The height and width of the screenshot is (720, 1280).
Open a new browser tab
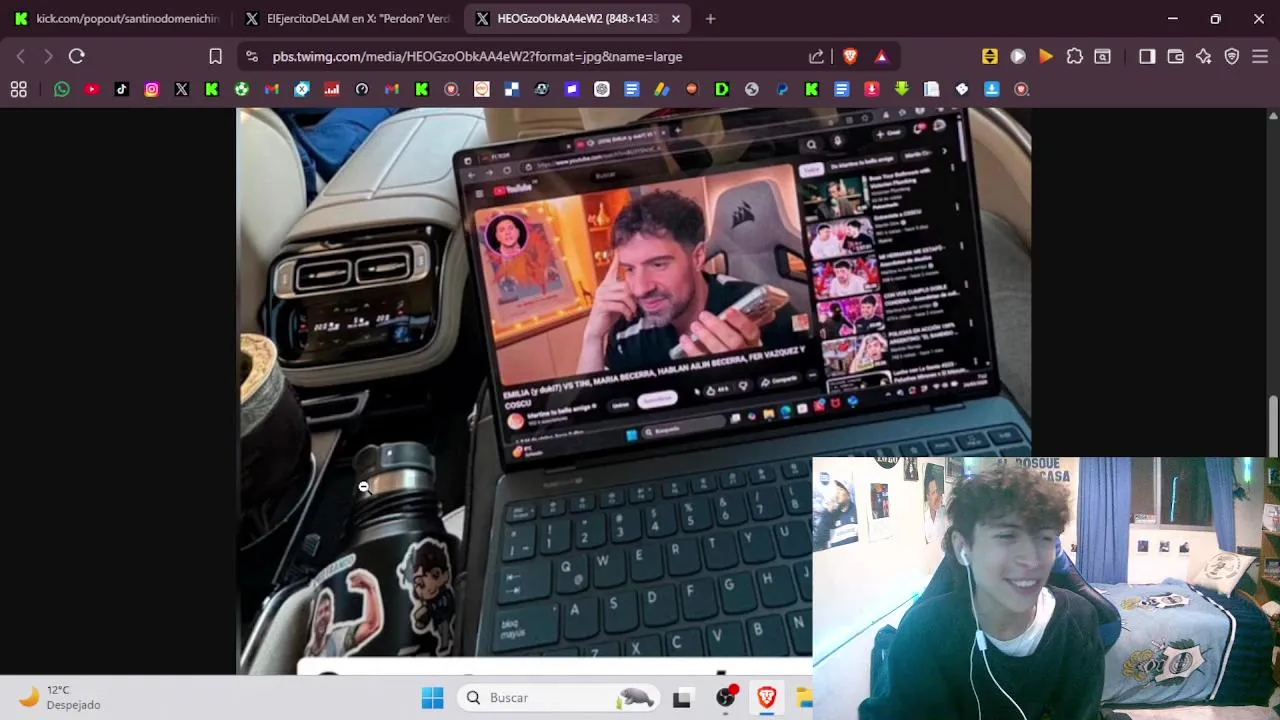click(x=710, y=18)
